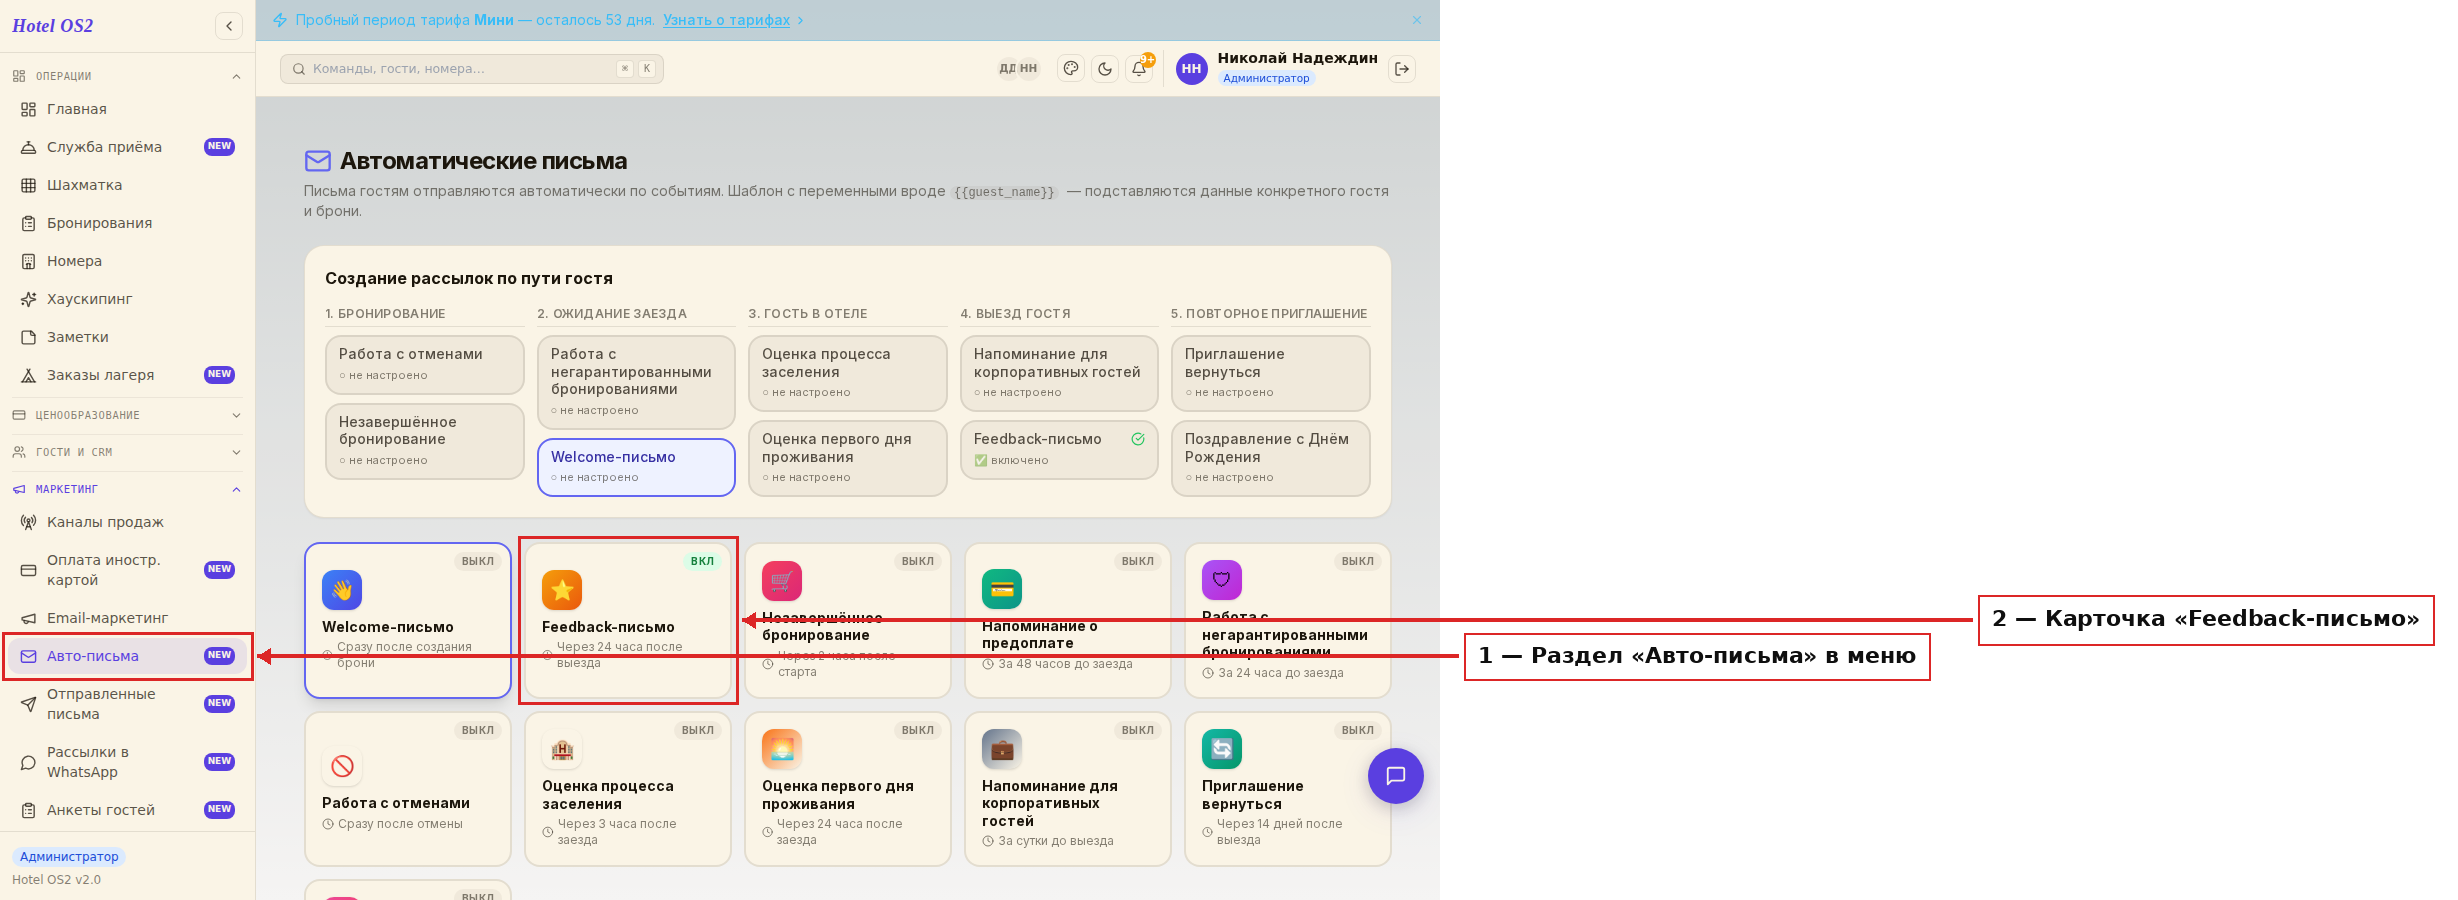Open notifications bell icon
Viewport: 2458px width, 900px height.
(1139, 69)
